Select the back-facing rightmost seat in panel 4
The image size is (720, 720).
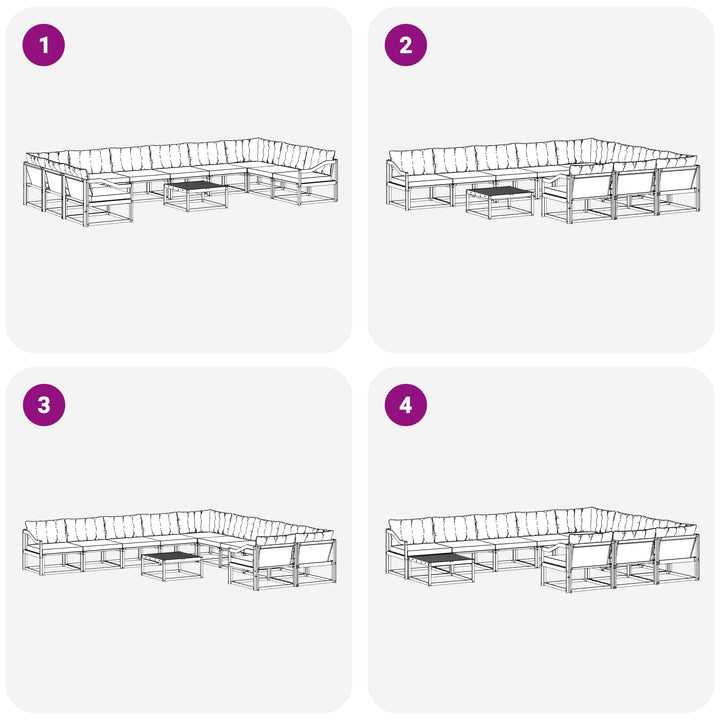678,558
